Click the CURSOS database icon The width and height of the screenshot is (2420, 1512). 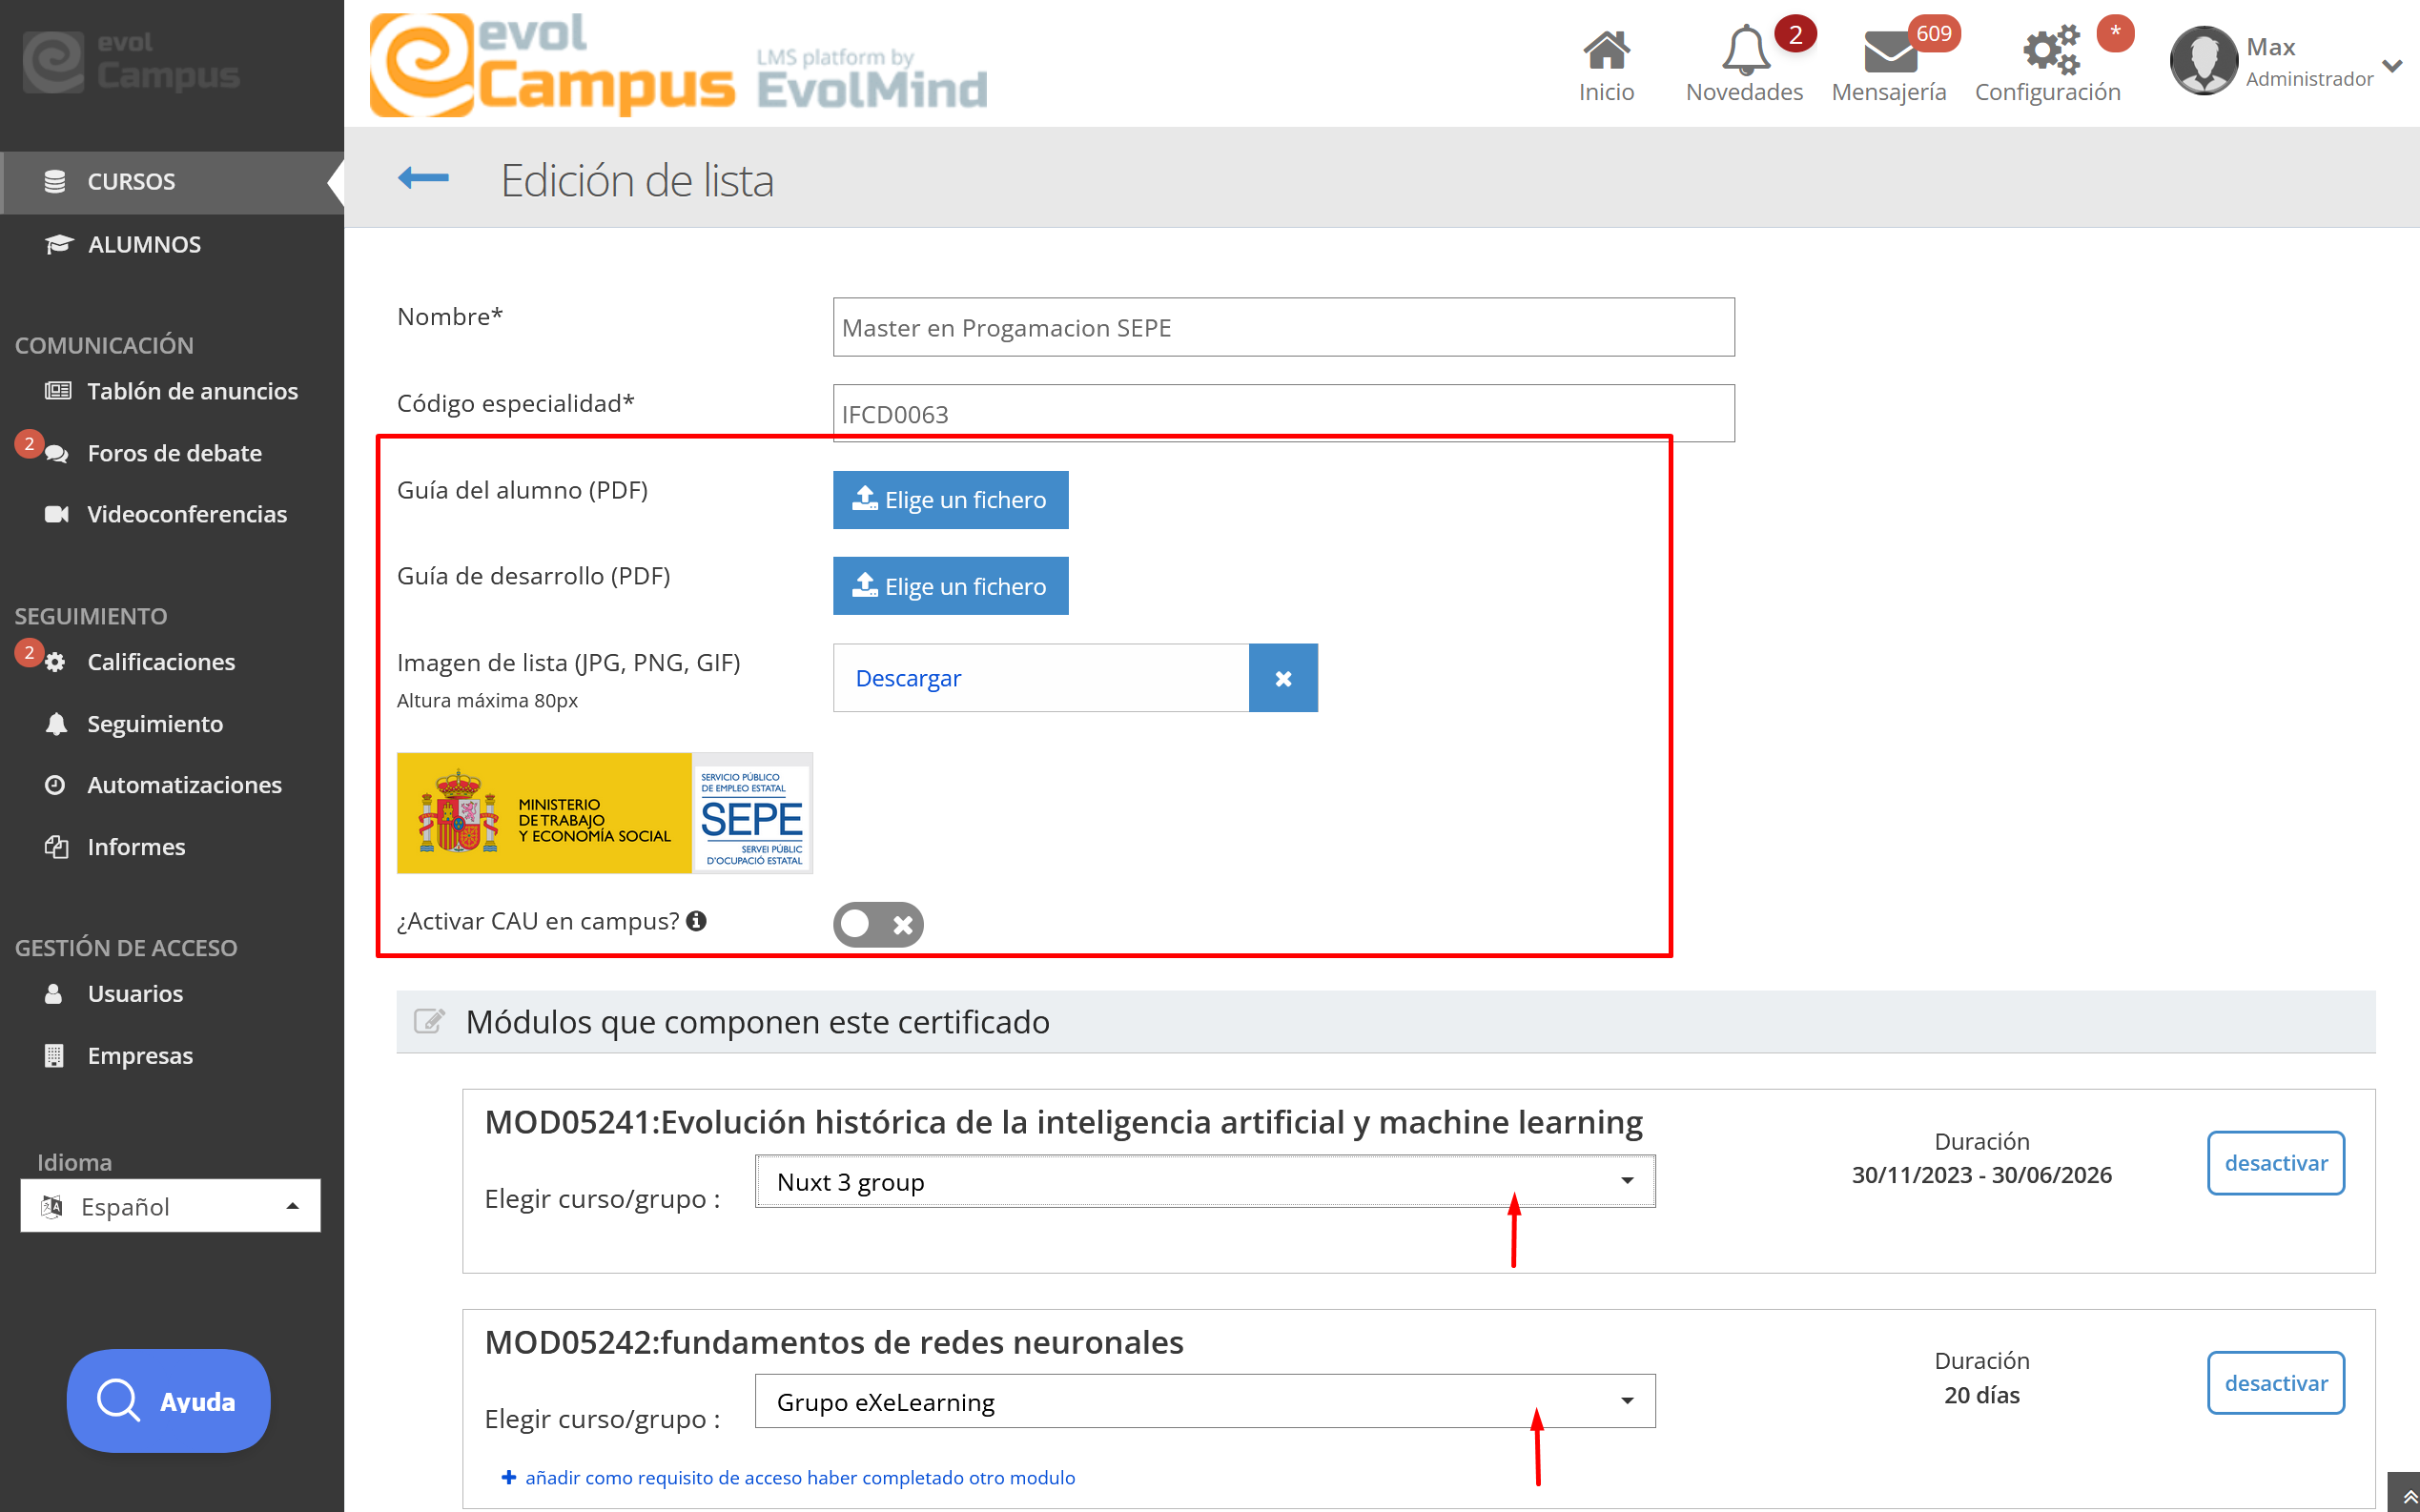55,182
